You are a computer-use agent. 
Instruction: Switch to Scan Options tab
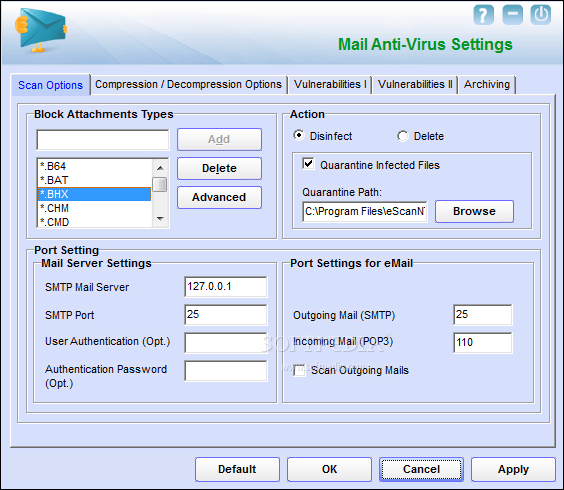[x=50, y=85]
